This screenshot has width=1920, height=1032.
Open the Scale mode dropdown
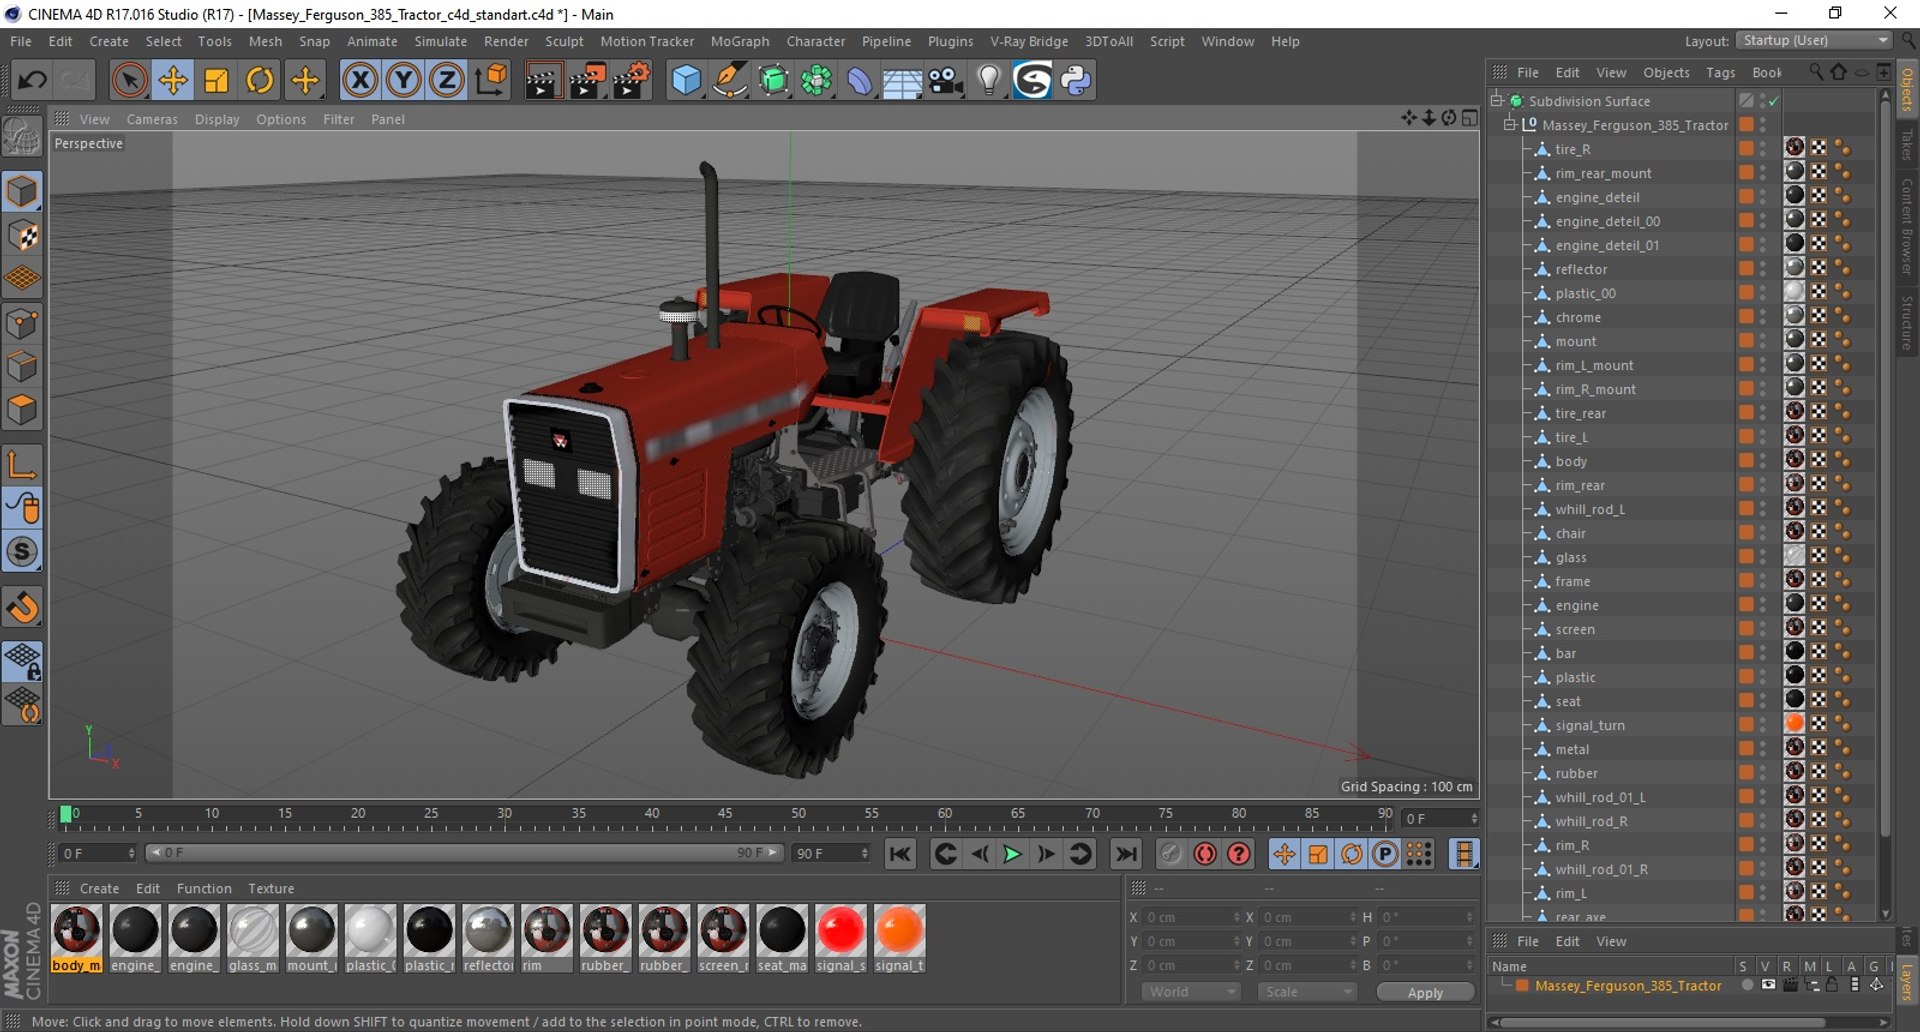1307,992
